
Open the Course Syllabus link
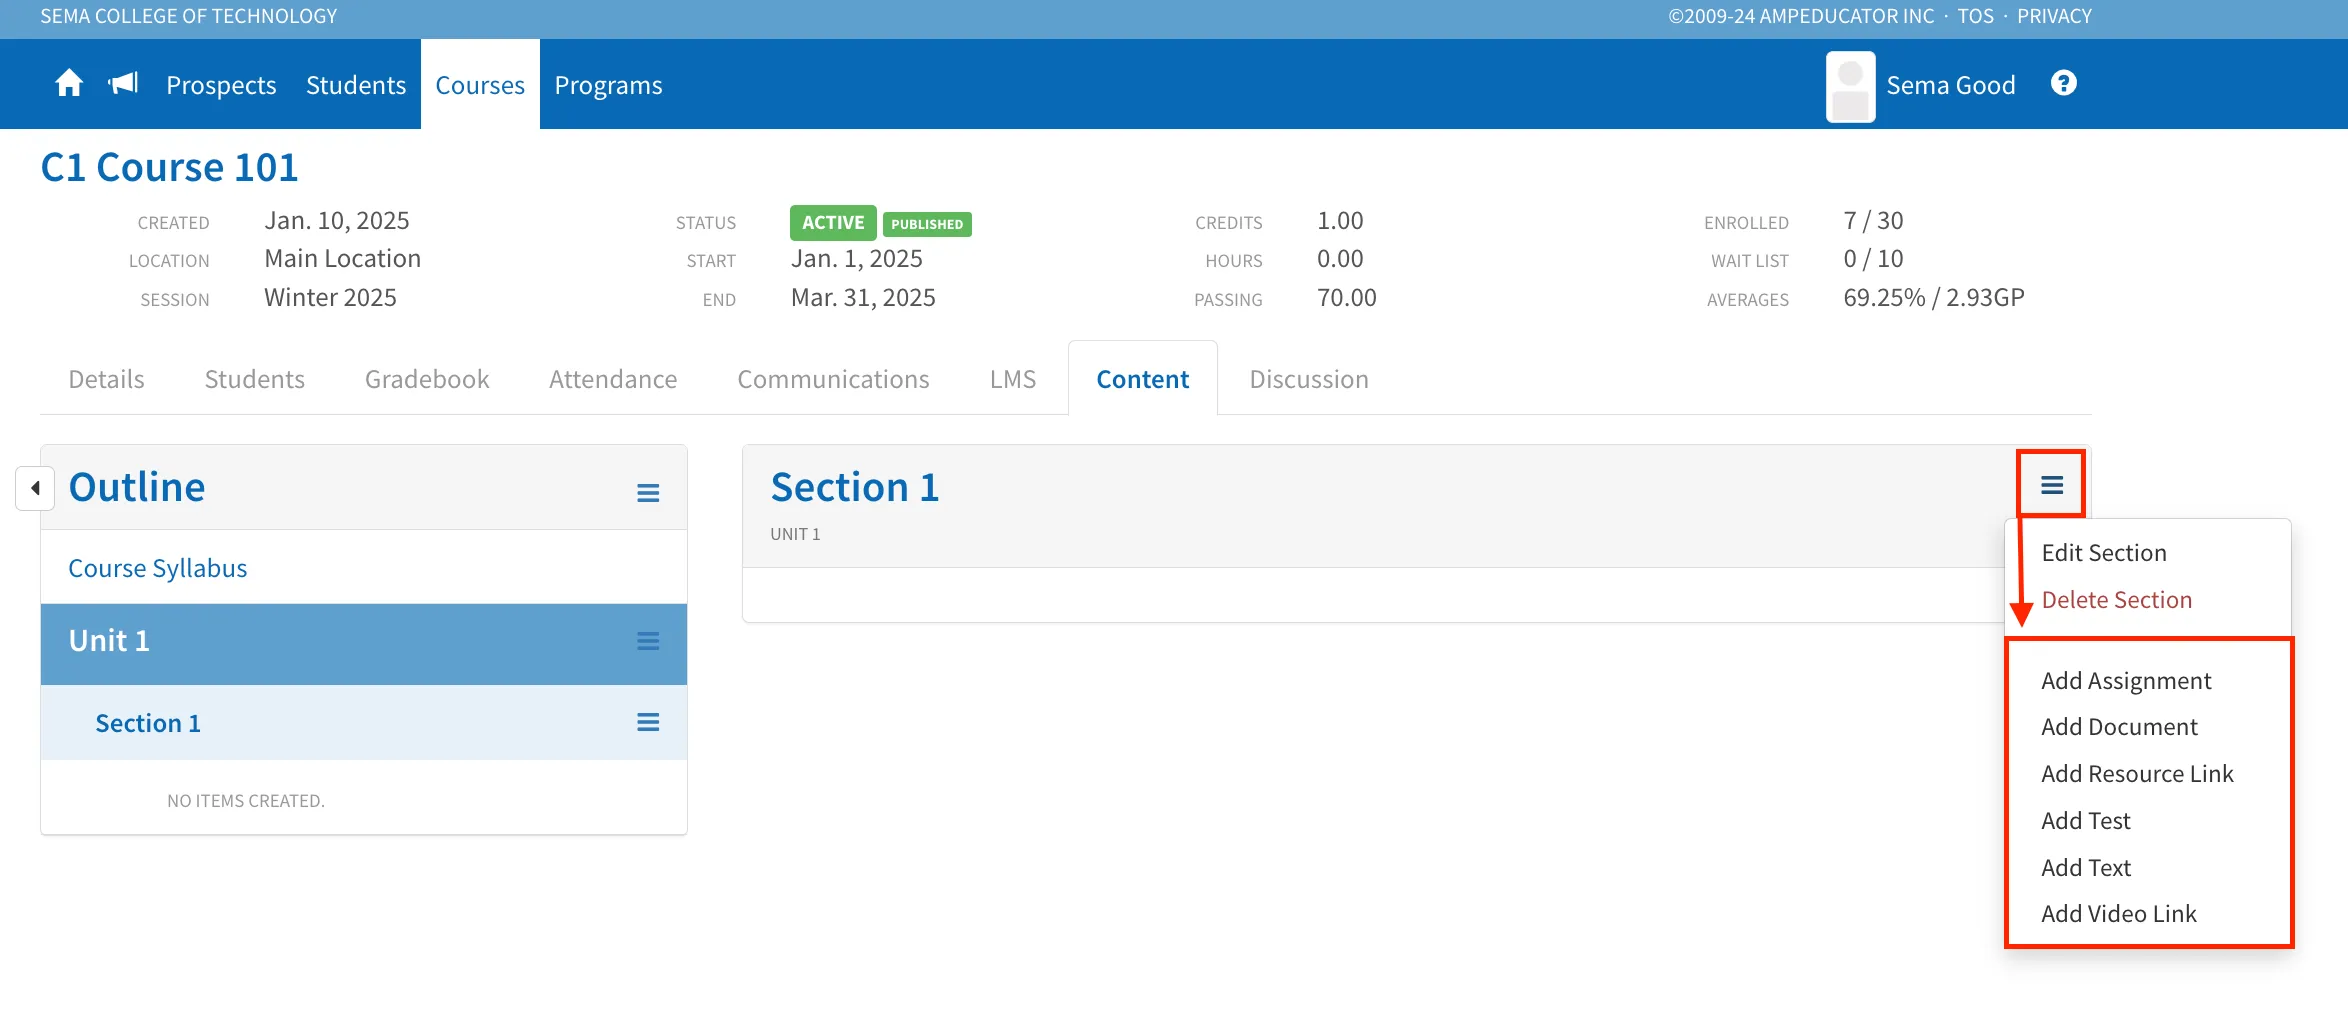point(158,568)
